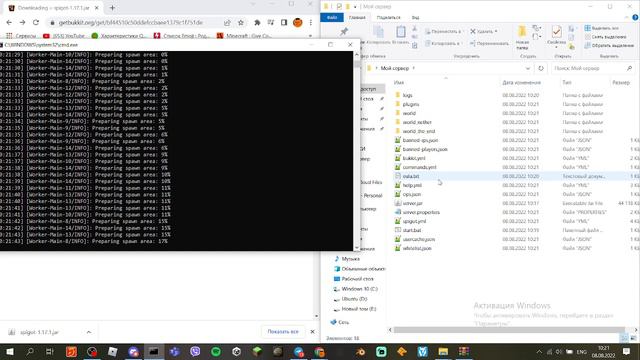Viewport: 640px width, 360px height.
Task: Open the Копировать в dropdown
Action: (x=443, y=43)
